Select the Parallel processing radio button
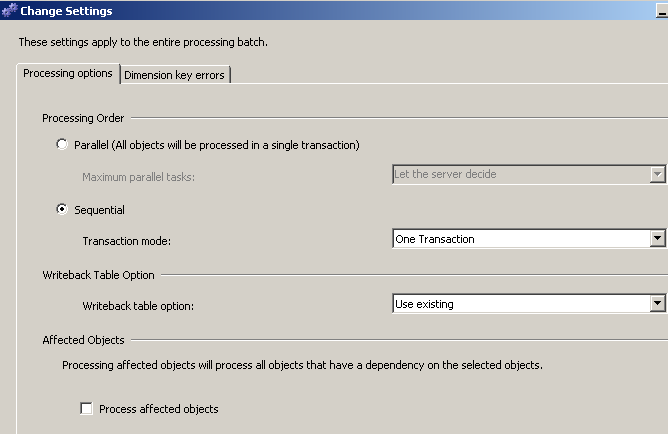This screenshot has height=434, width=668. coord(63,145)
